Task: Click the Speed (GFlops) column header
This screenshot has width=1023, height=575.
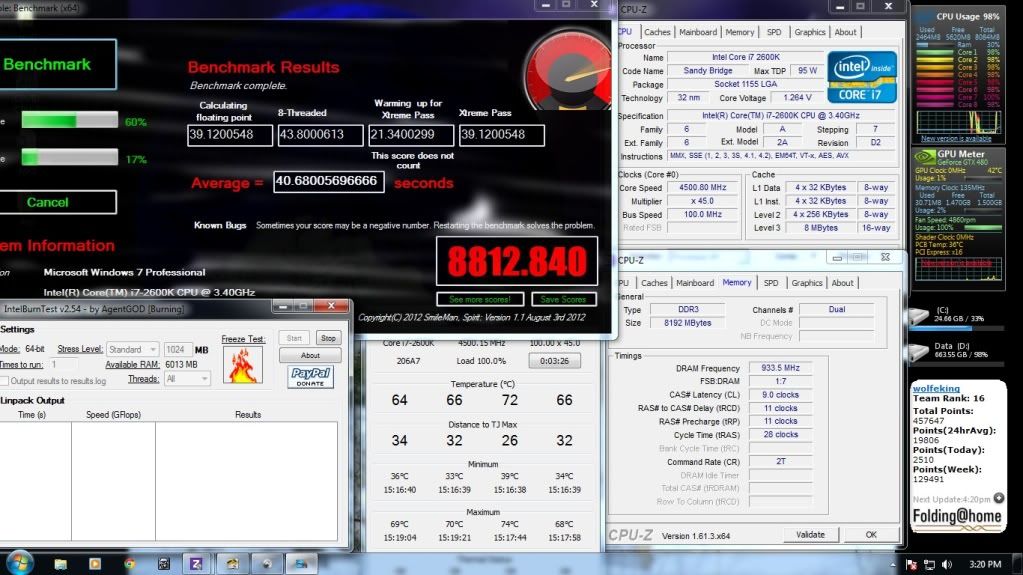Action: point(114,414)
